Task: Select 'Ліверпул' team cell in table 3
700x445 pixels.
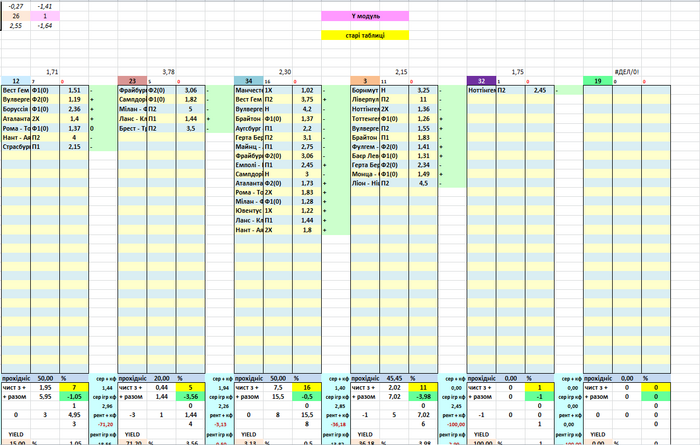Action: [x=365, y=100]
